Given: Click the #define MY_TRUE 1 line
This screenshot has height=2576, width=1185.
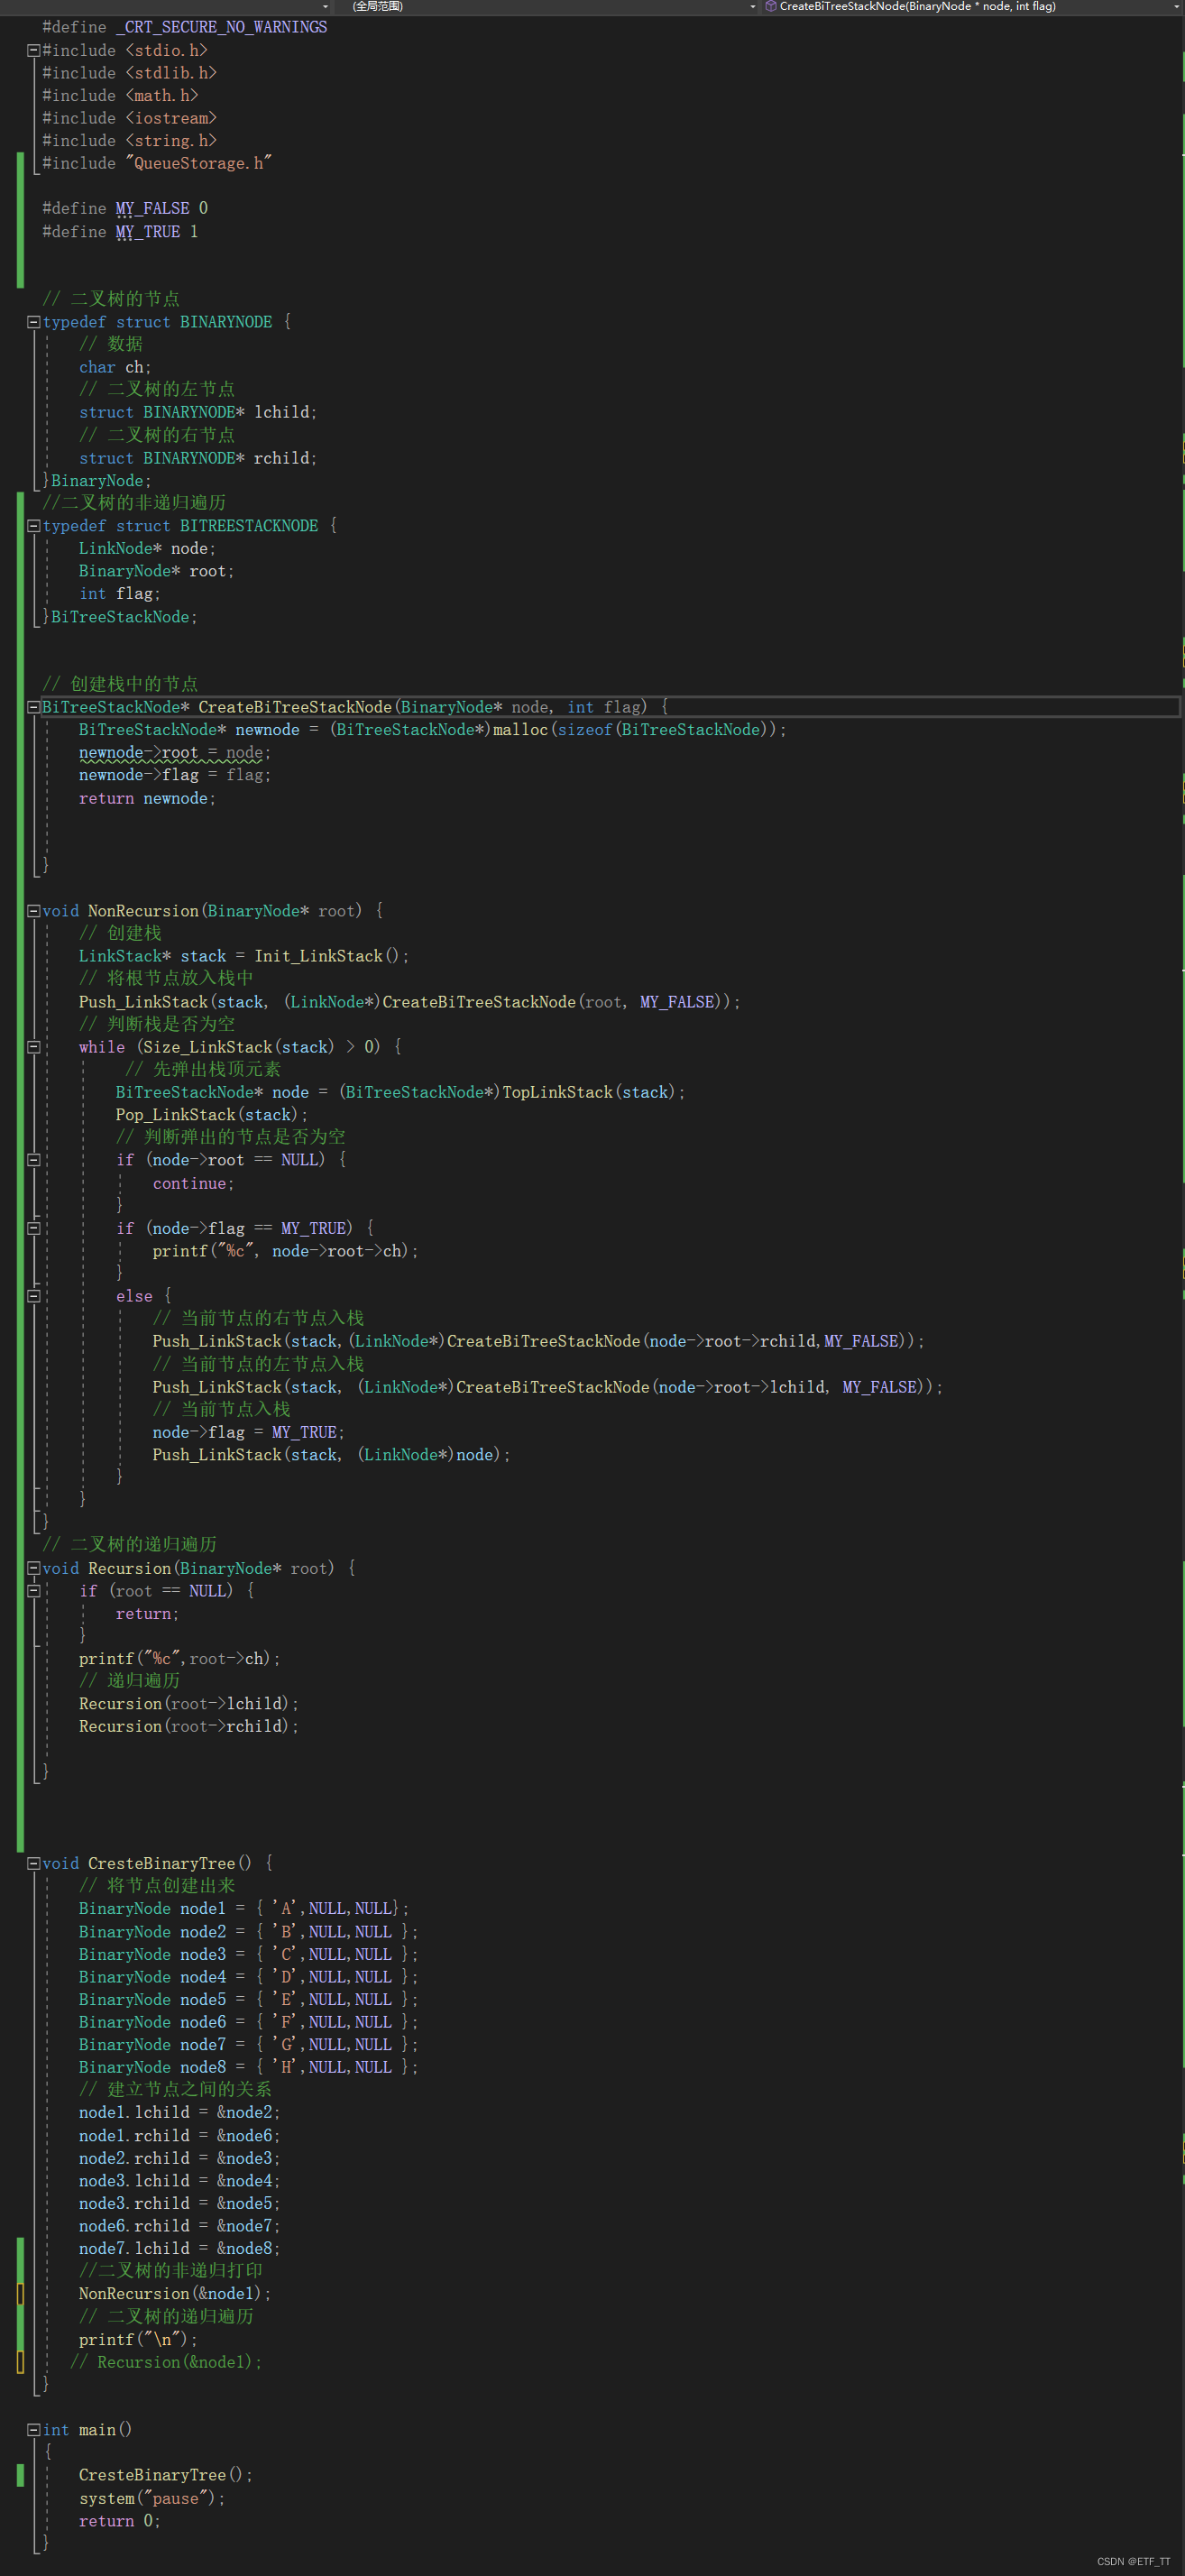Looking at the screenshot, I should (x=120, y=232).
